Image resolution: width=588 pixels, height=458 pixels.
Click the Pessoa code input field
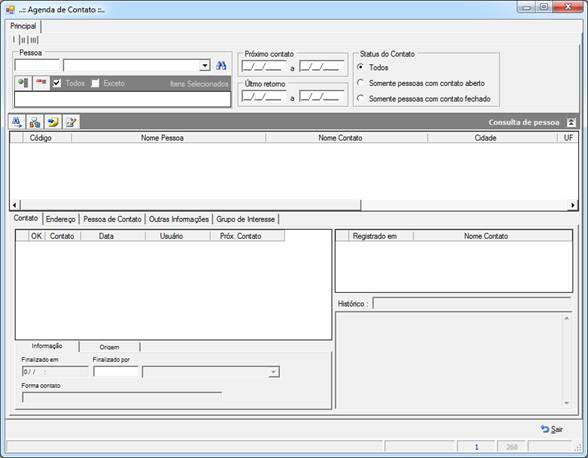coord(37,66)
